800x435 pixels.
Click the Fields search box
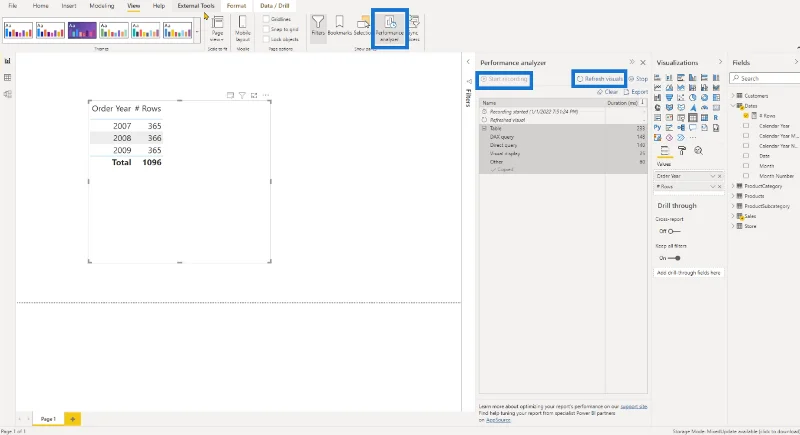765,79
